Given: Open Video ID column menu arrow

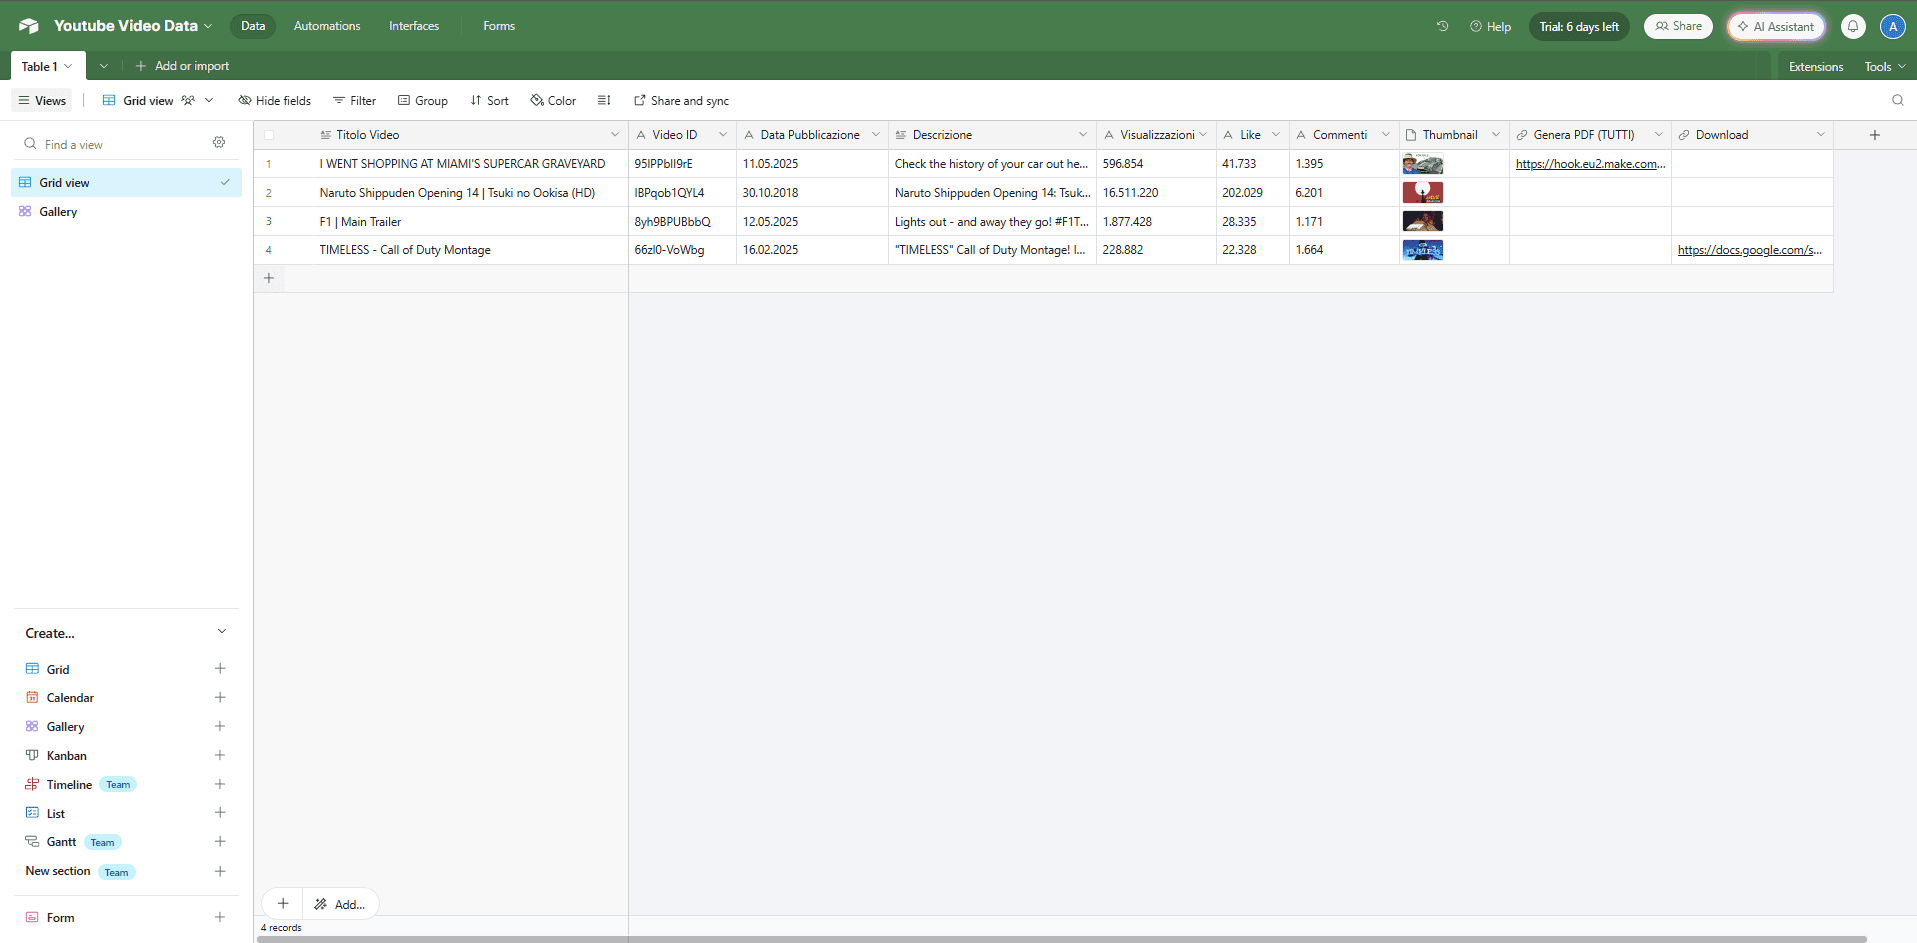Looking at the screenshot, I should [x=723, y=135].
